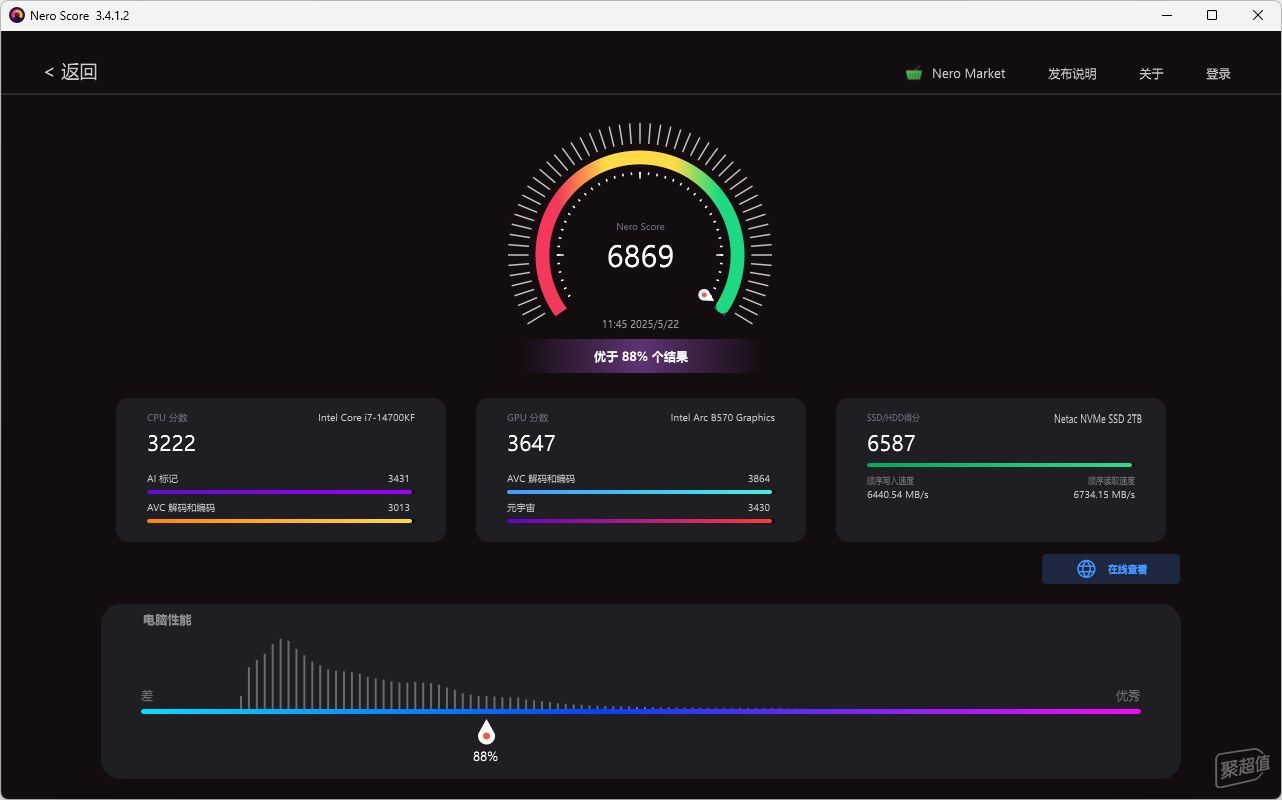Click the green SSD progress bar
1282x800 pixels.
tap(999, 465)
